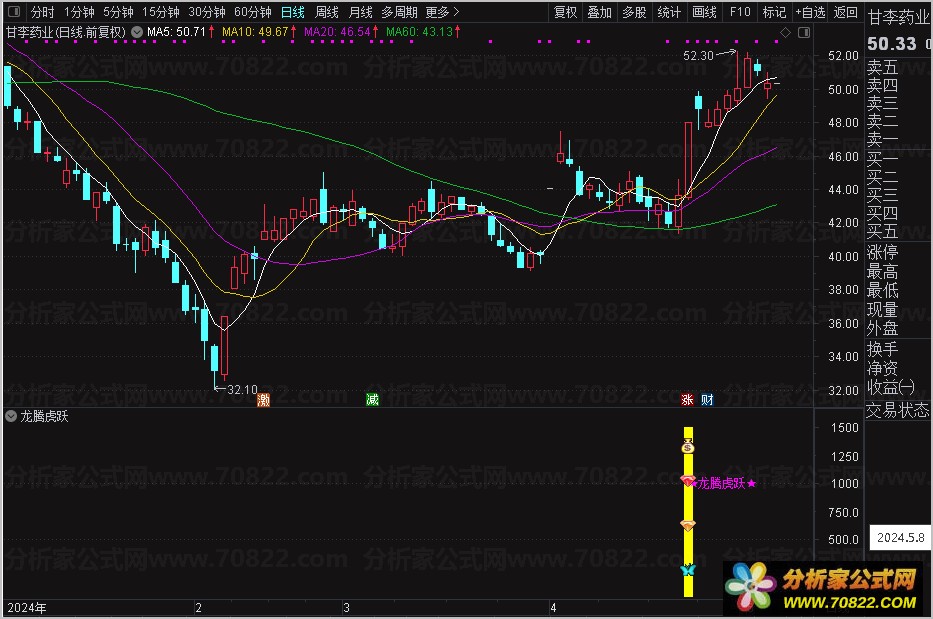Expand the 更多 periods menu

pos(443,12)
